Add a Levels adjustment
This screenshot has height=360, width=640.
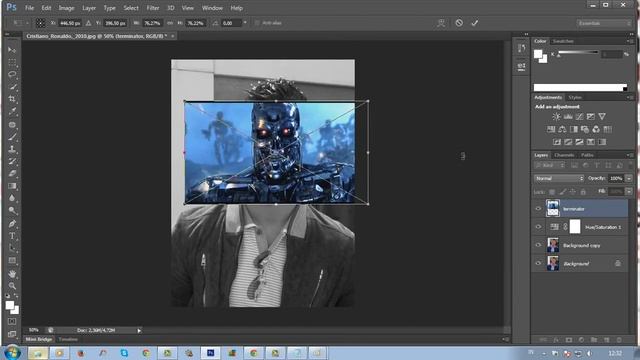pos(568,117)
